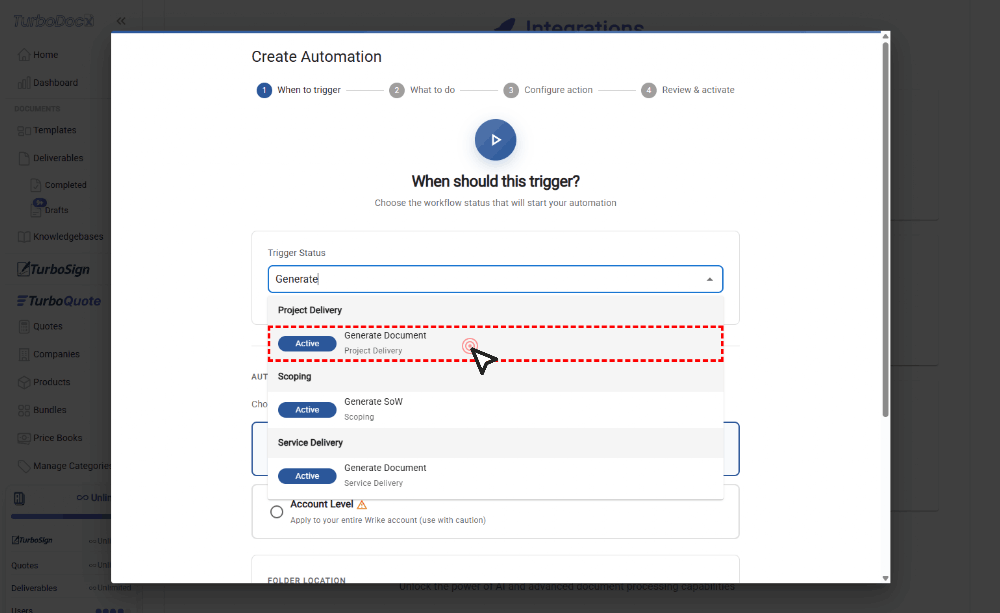Click the Templates sidebar icon

(x=24, y=130)
